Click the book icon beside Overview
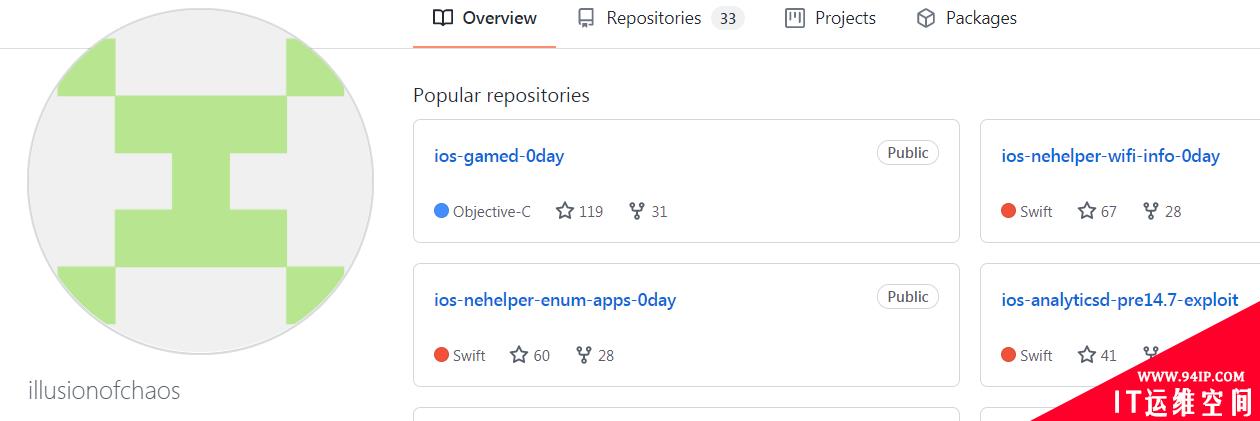The width and height of the screenshot is (1260, 421). pyautogui.click(x=443, y=18)
